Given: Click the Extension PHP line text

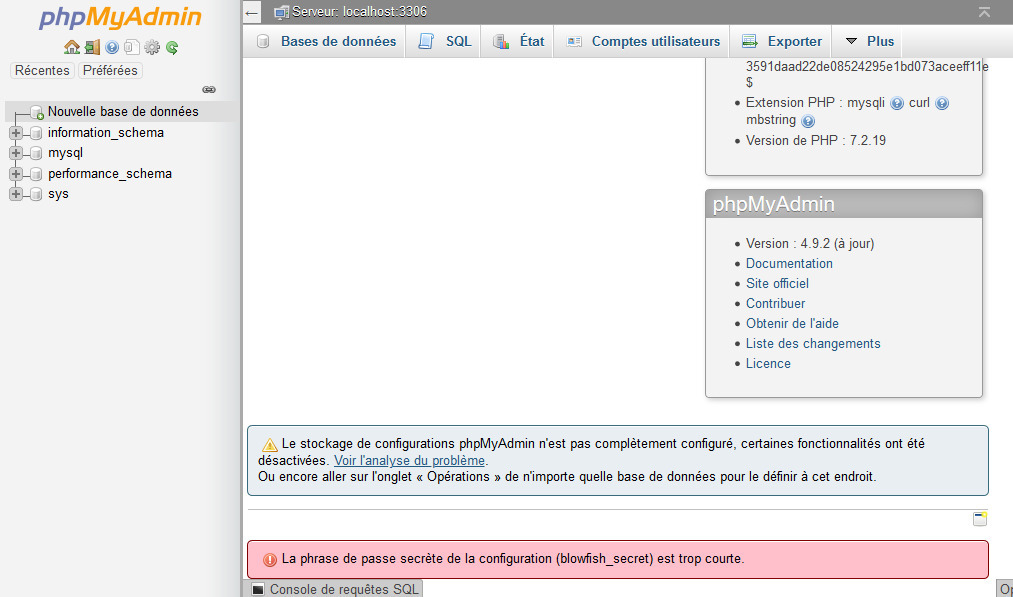Looking at the screenshot, I should tap(815, 103).
